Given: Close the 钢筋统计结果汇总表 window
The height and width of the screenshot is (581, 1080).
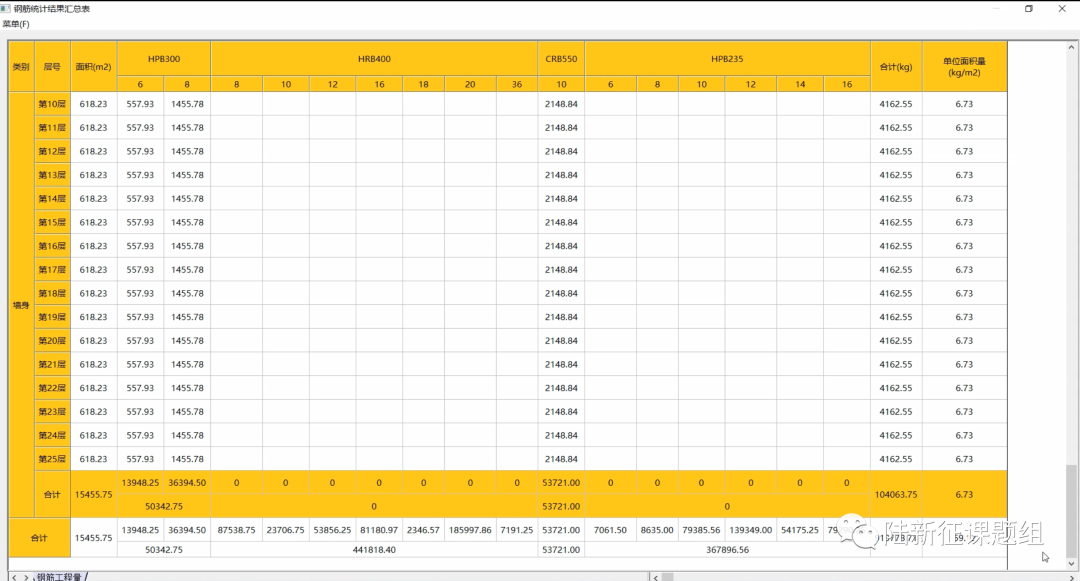Looking at the screenshot, I should [1061, 8].
